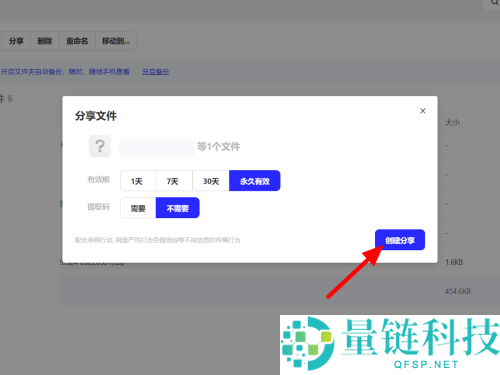Choose 需要 for extraction code

click(138, 208)
